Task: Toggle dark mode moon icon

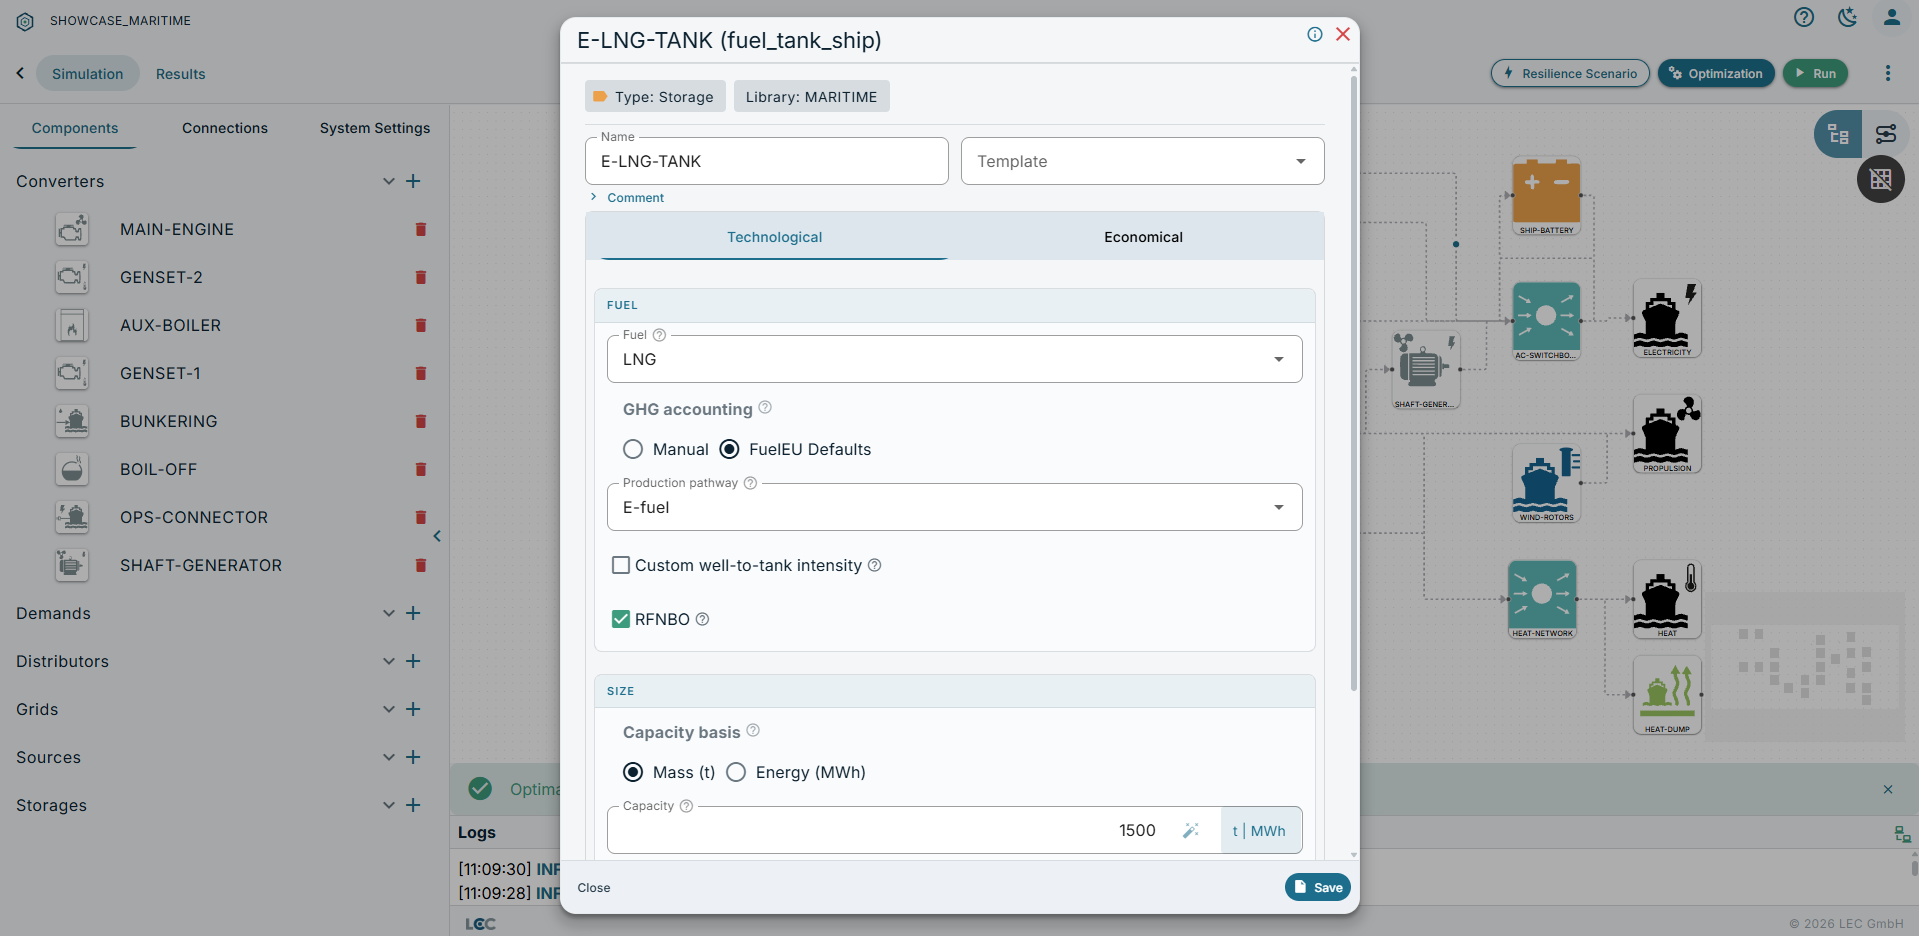Action: tap(1848, 17)
